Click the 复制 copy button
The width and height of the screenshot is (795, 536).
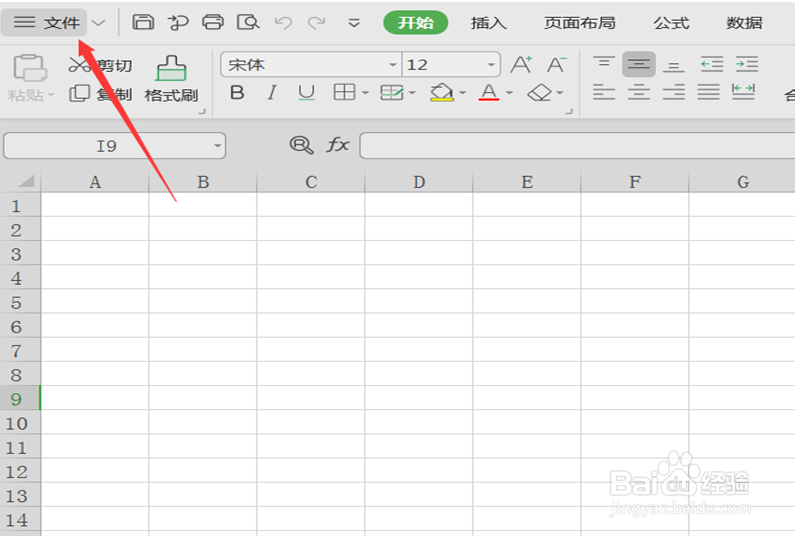click(100, 94)
